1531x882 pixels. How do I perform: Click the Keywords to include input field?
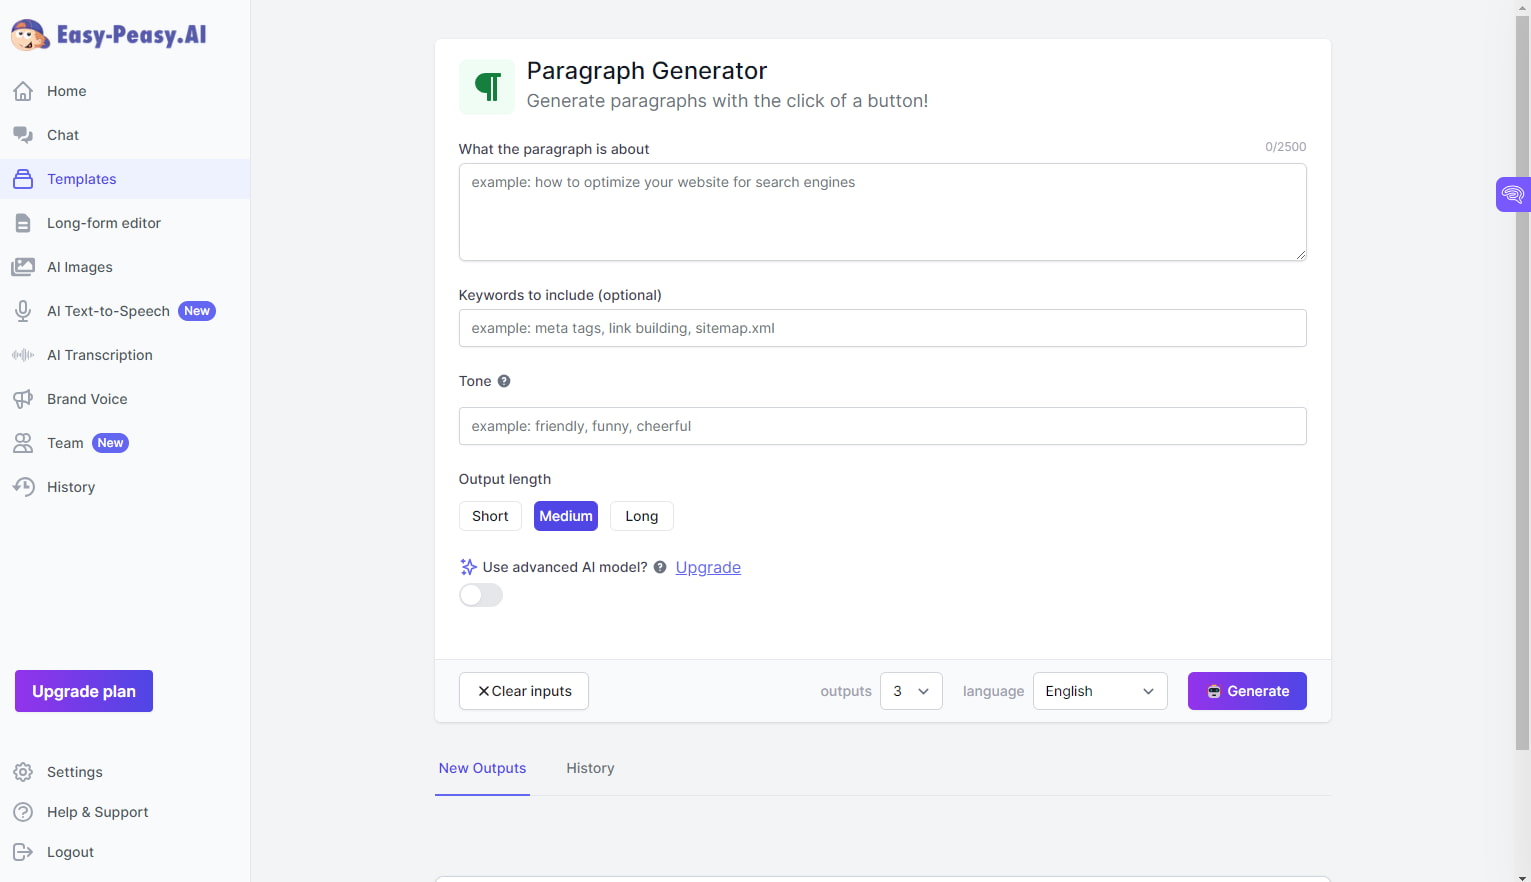click(882, 328)
